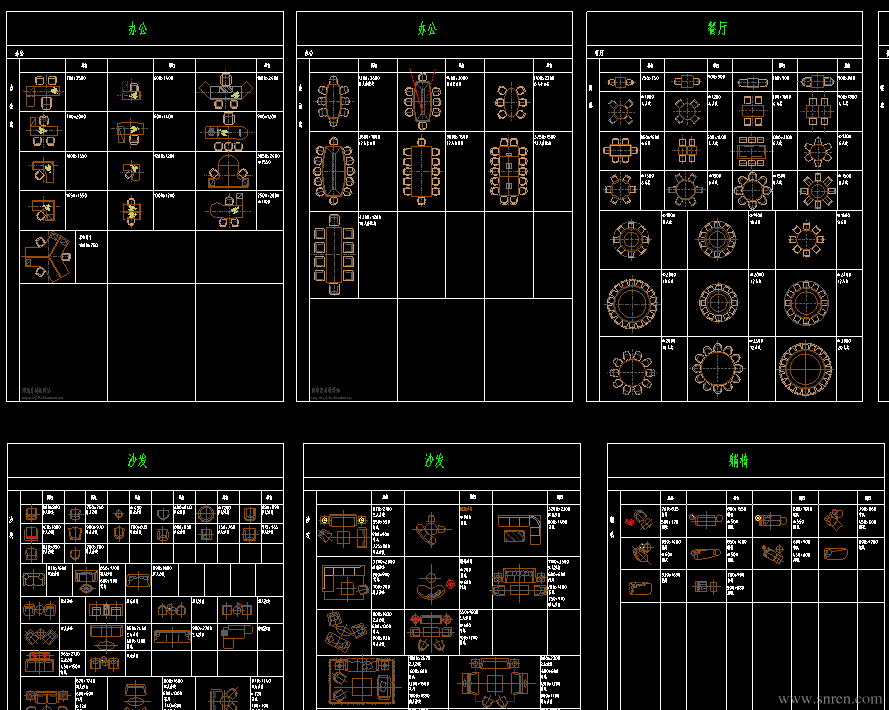The width and height of the screenshot is (889, 710).
Task: Pick the semicircular executive desk block
Action: coord(228,171)
